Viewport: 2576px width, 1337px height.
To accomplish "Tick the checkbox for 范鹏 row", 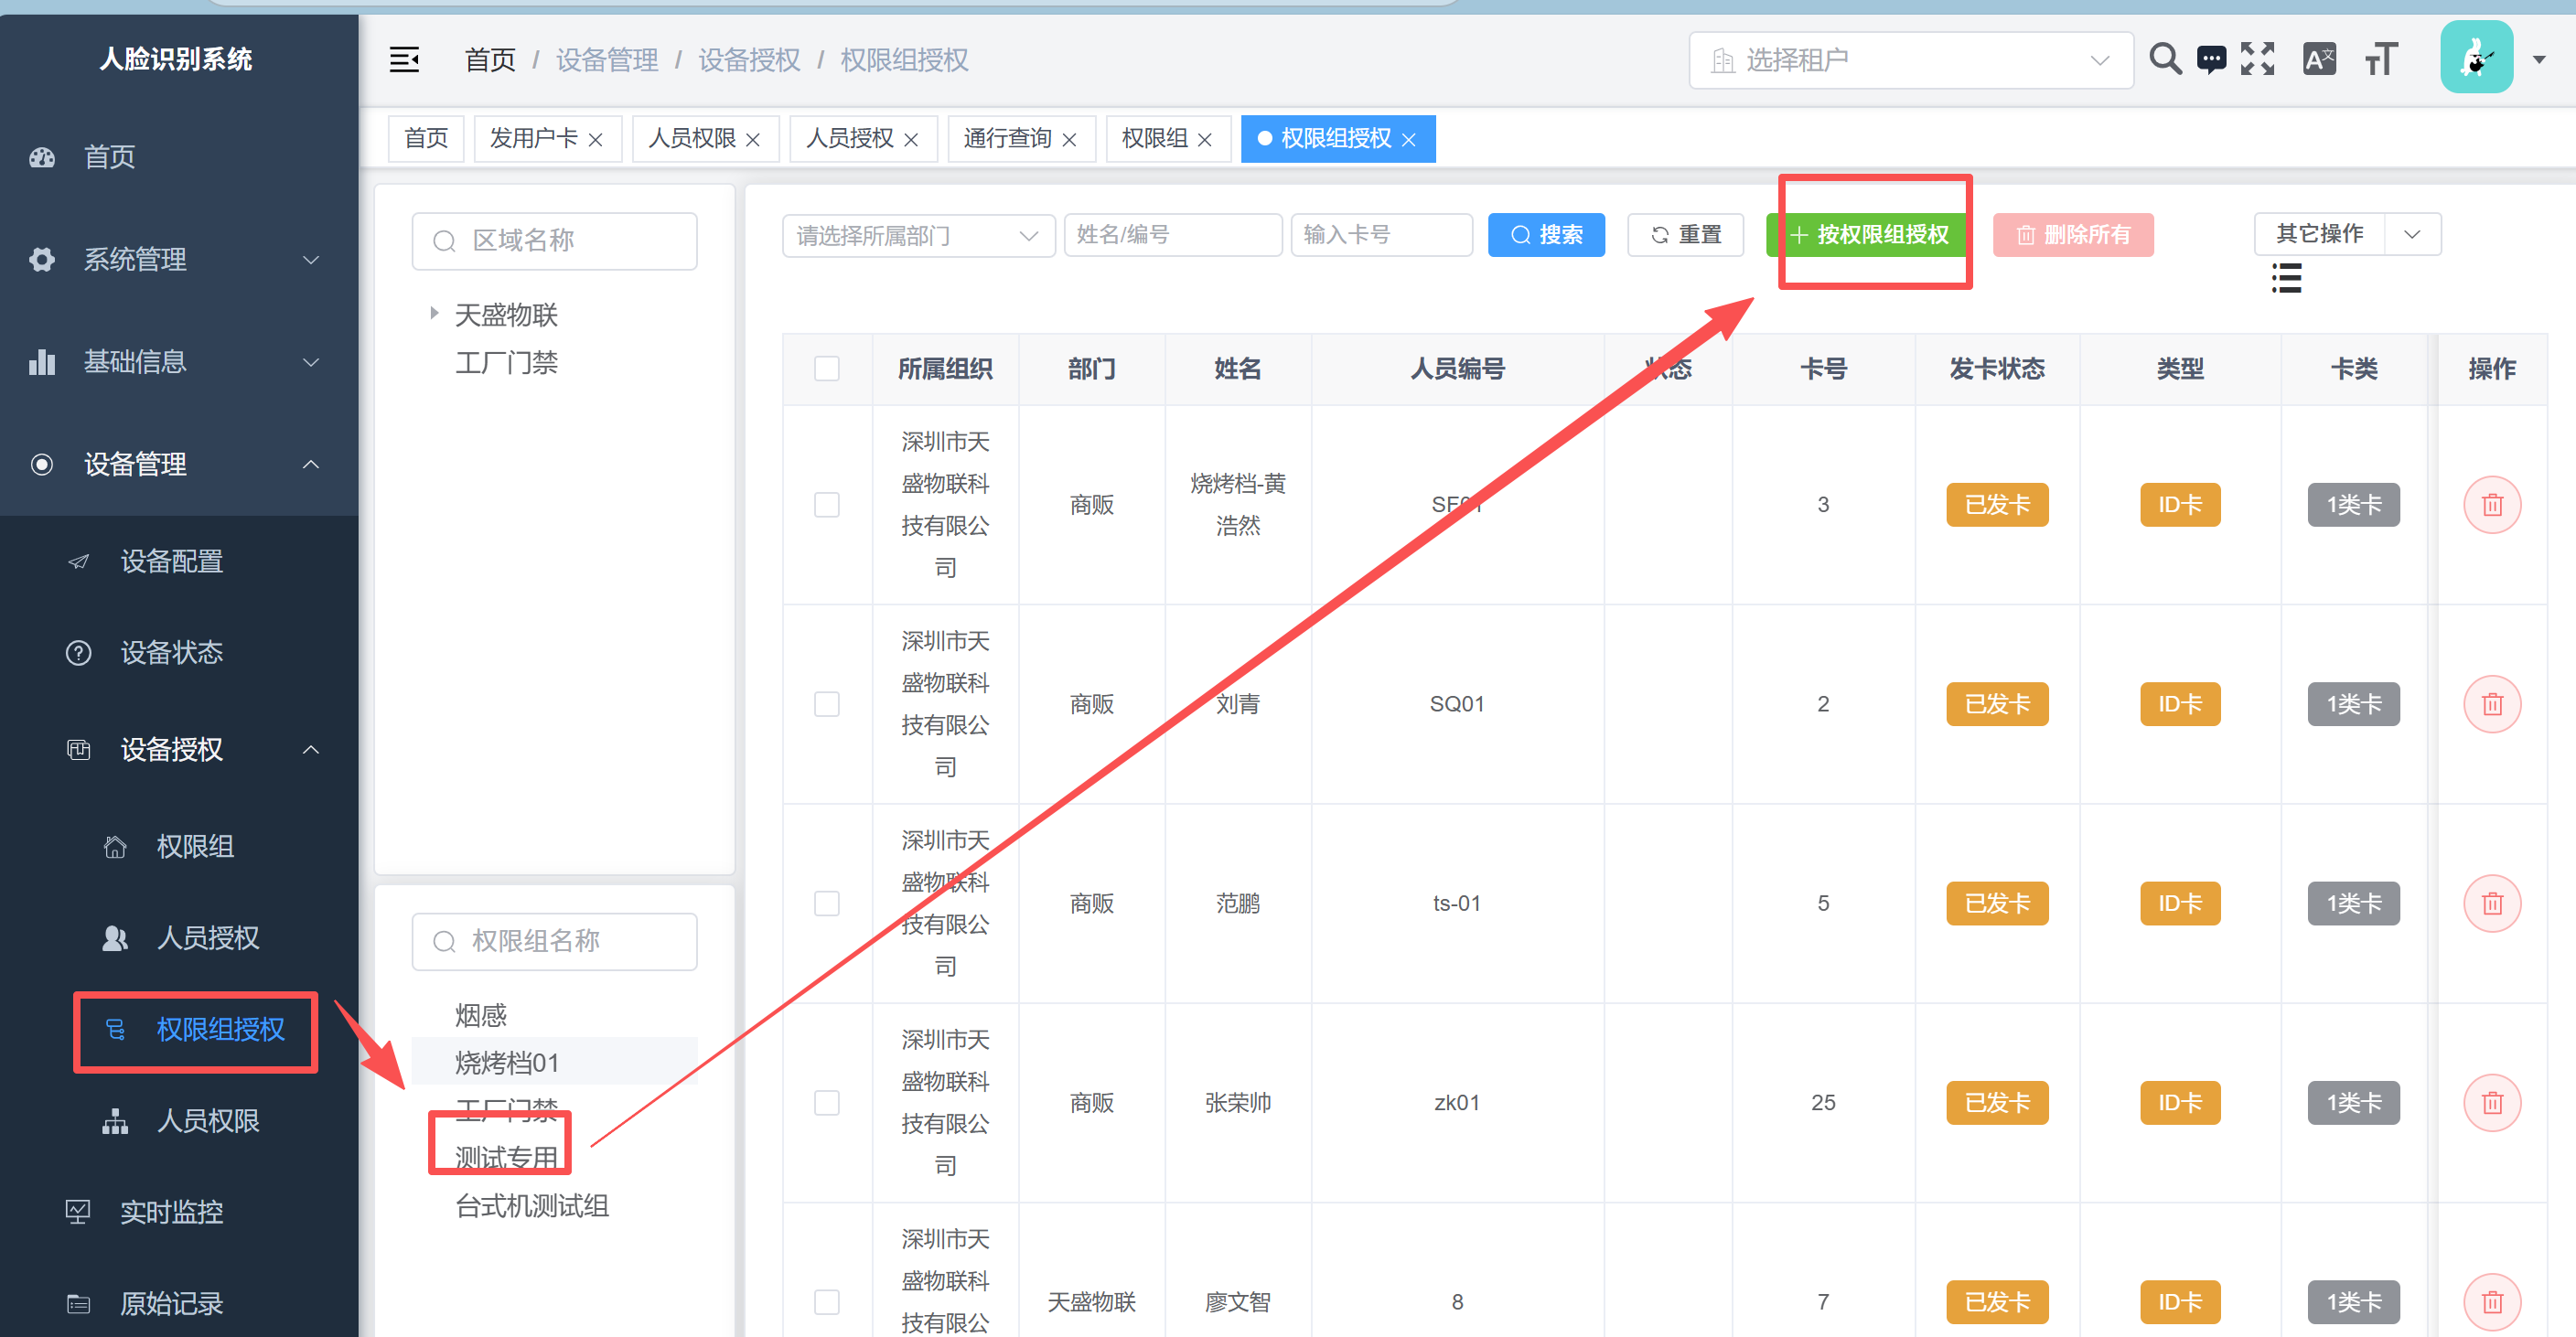I will point(827,903).
